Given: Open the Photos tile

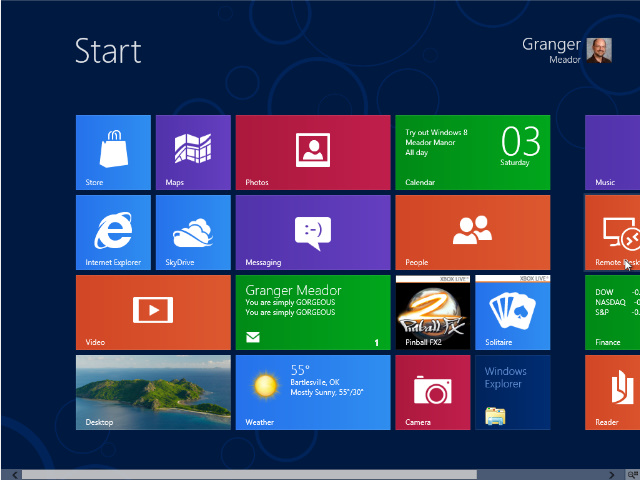Looking at the screenshot, I should click(x=312, y=152).
